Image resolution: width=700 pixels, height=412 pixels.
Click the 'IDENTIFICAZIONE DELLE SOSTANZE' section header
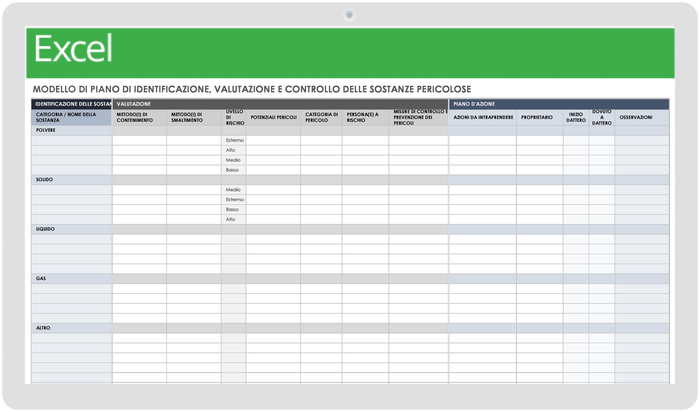71,104
